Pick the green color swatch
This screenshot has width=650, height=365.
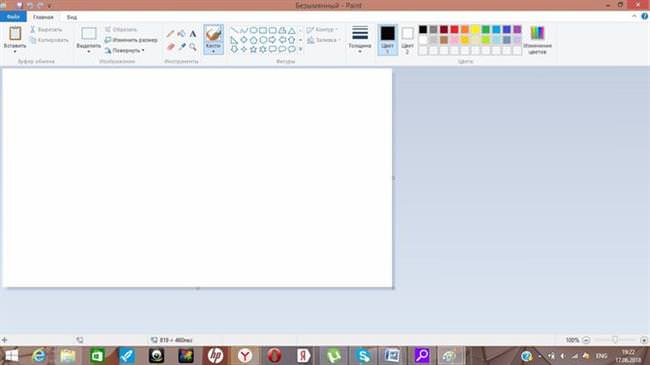(486, 29)
